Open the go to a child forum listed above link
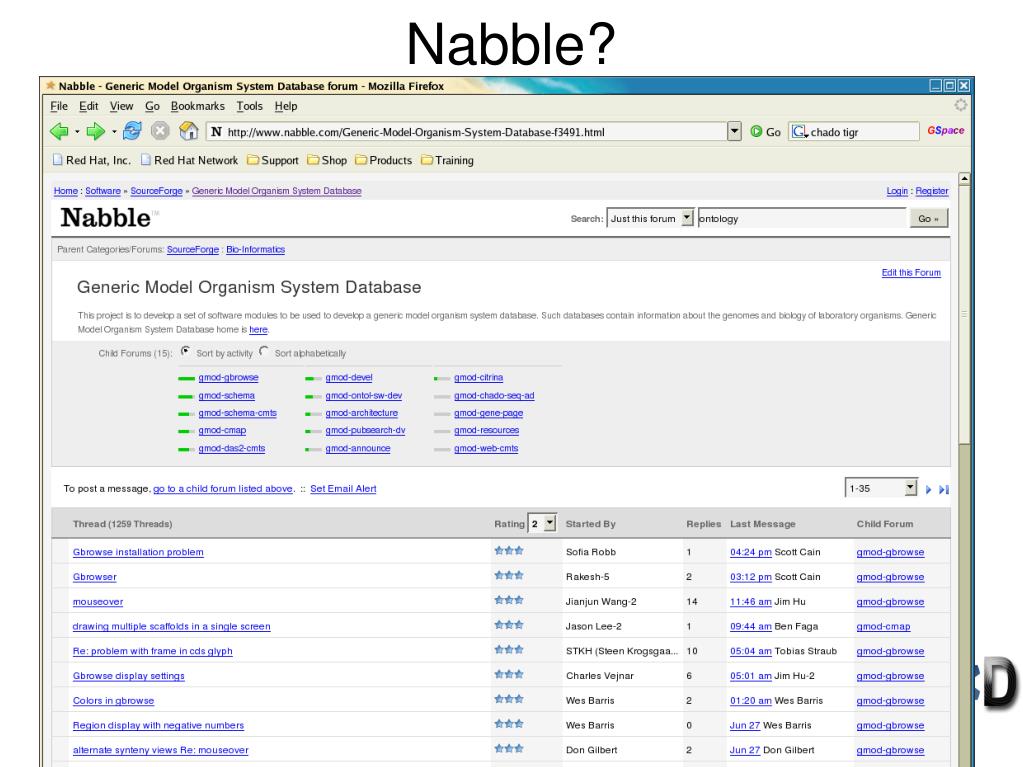1023x767 pixels. tap(224, 489)
